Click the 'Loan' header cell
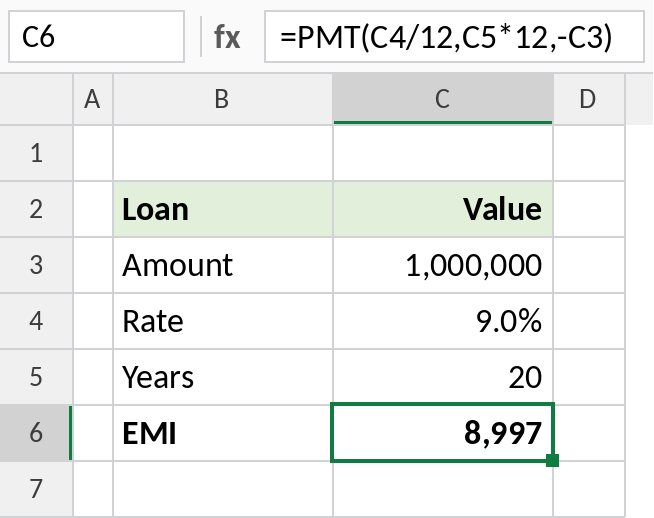Screen dimensions: 654x518 [223, 209]
